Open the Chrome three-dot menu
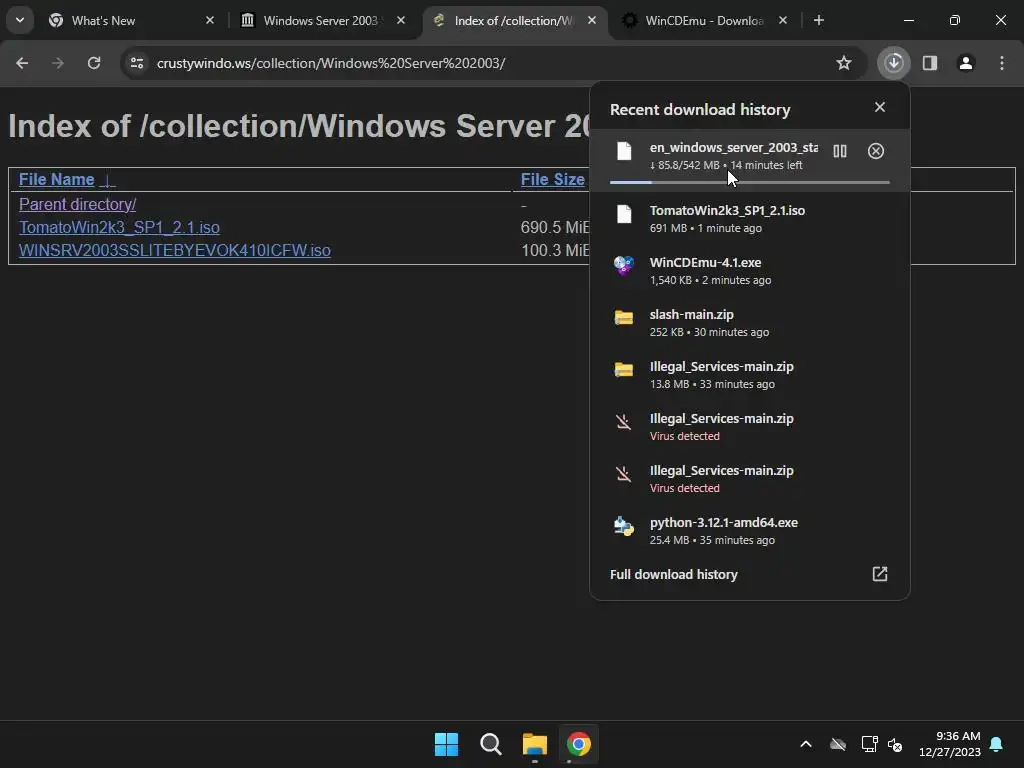1024x768 pixels. [x=1002, y=63]
